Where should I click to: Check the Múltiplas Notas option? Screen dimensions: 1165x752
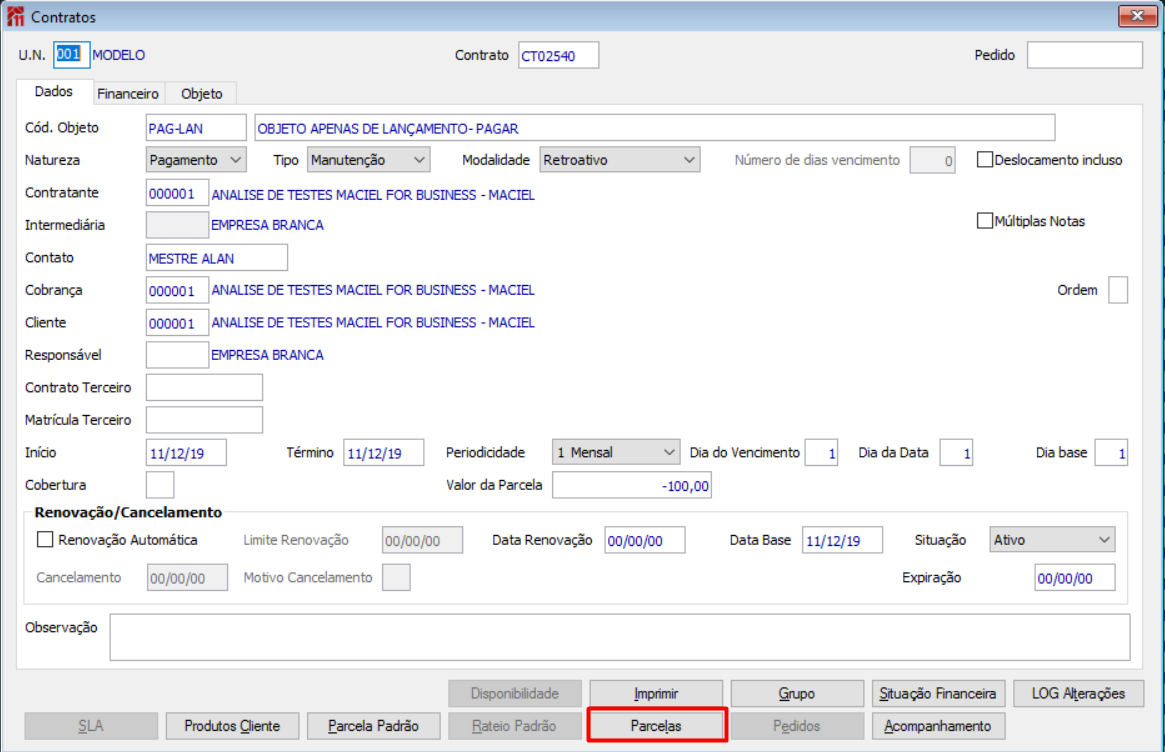coord(984,221)
